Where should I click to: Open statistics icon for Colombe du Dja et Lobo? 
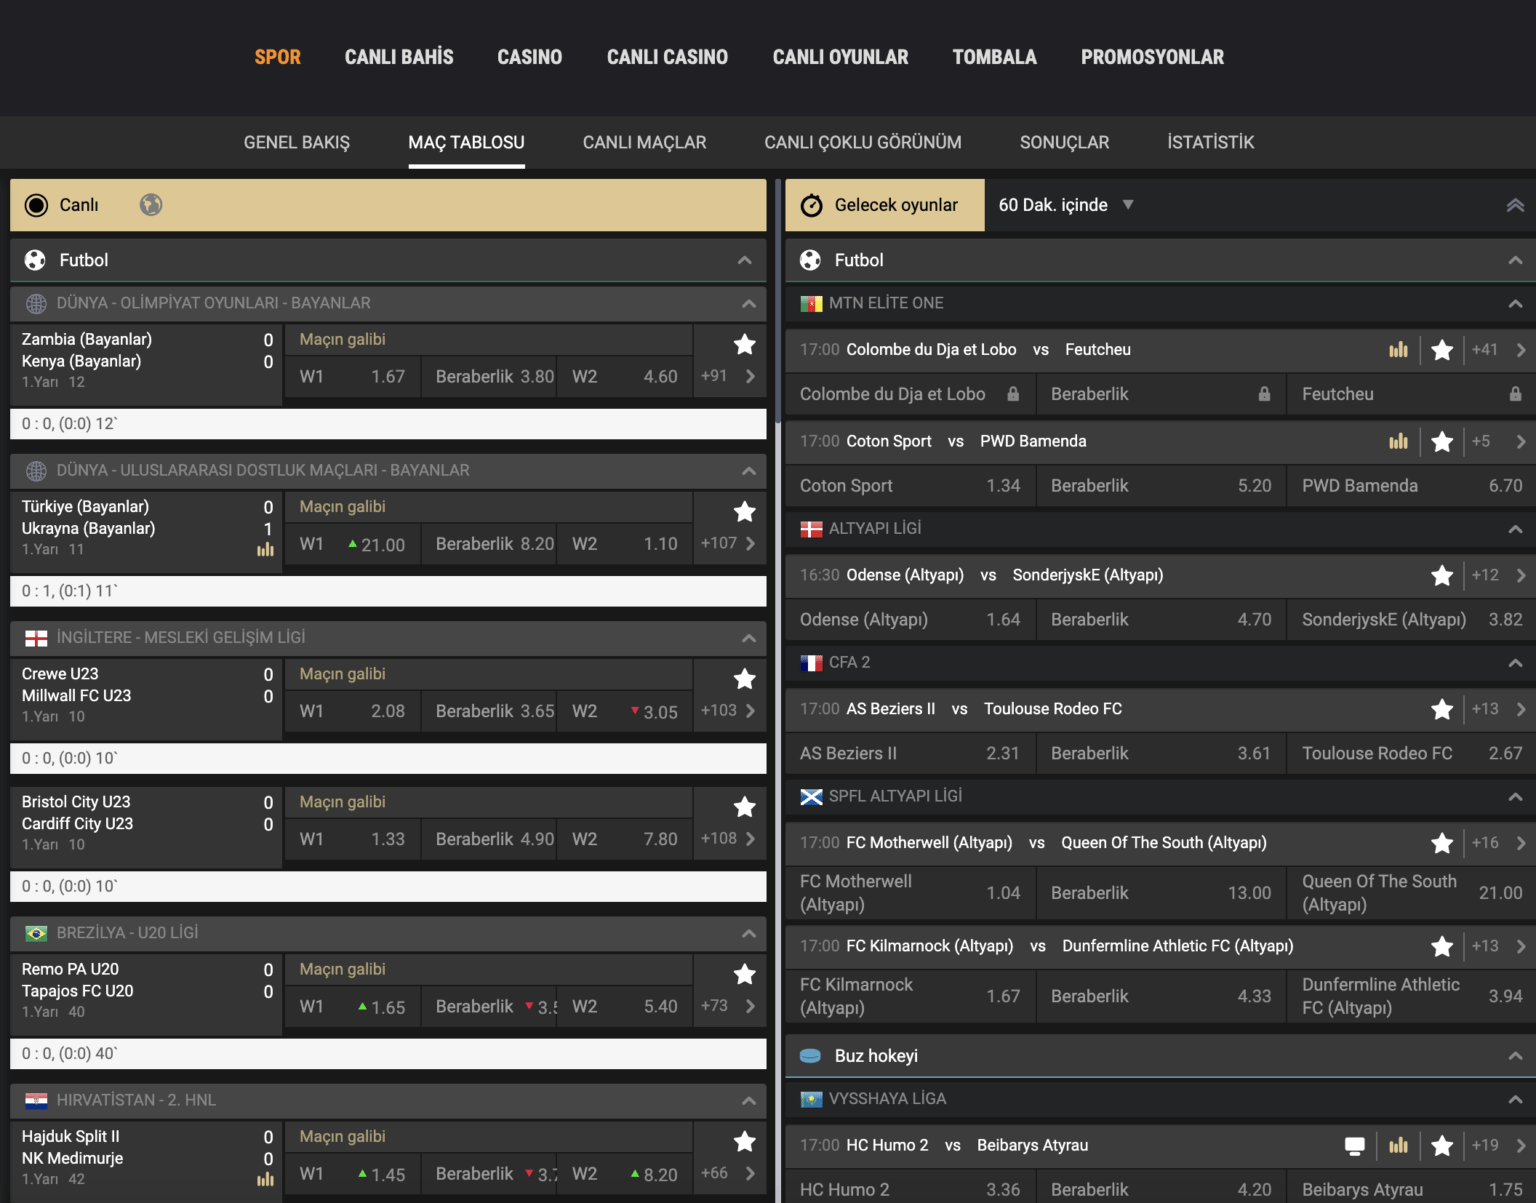(x=1398, y=349)
